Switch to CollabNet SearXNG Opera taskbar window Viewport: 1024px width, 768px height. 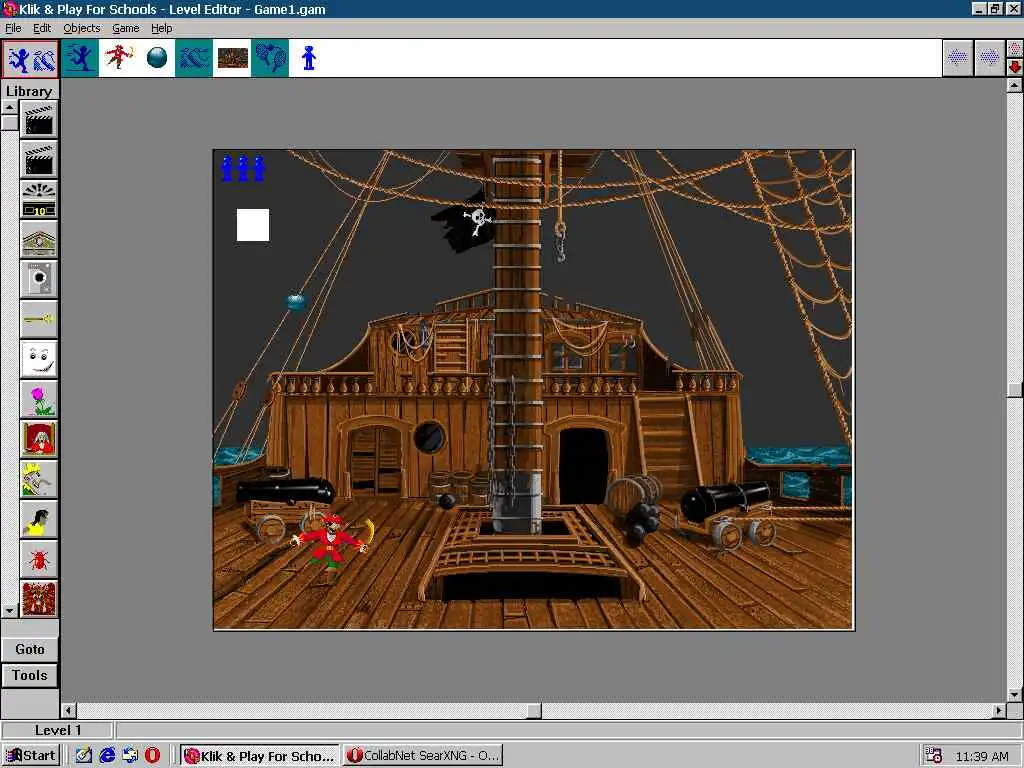pyautogui.click(x=423, y=756)
